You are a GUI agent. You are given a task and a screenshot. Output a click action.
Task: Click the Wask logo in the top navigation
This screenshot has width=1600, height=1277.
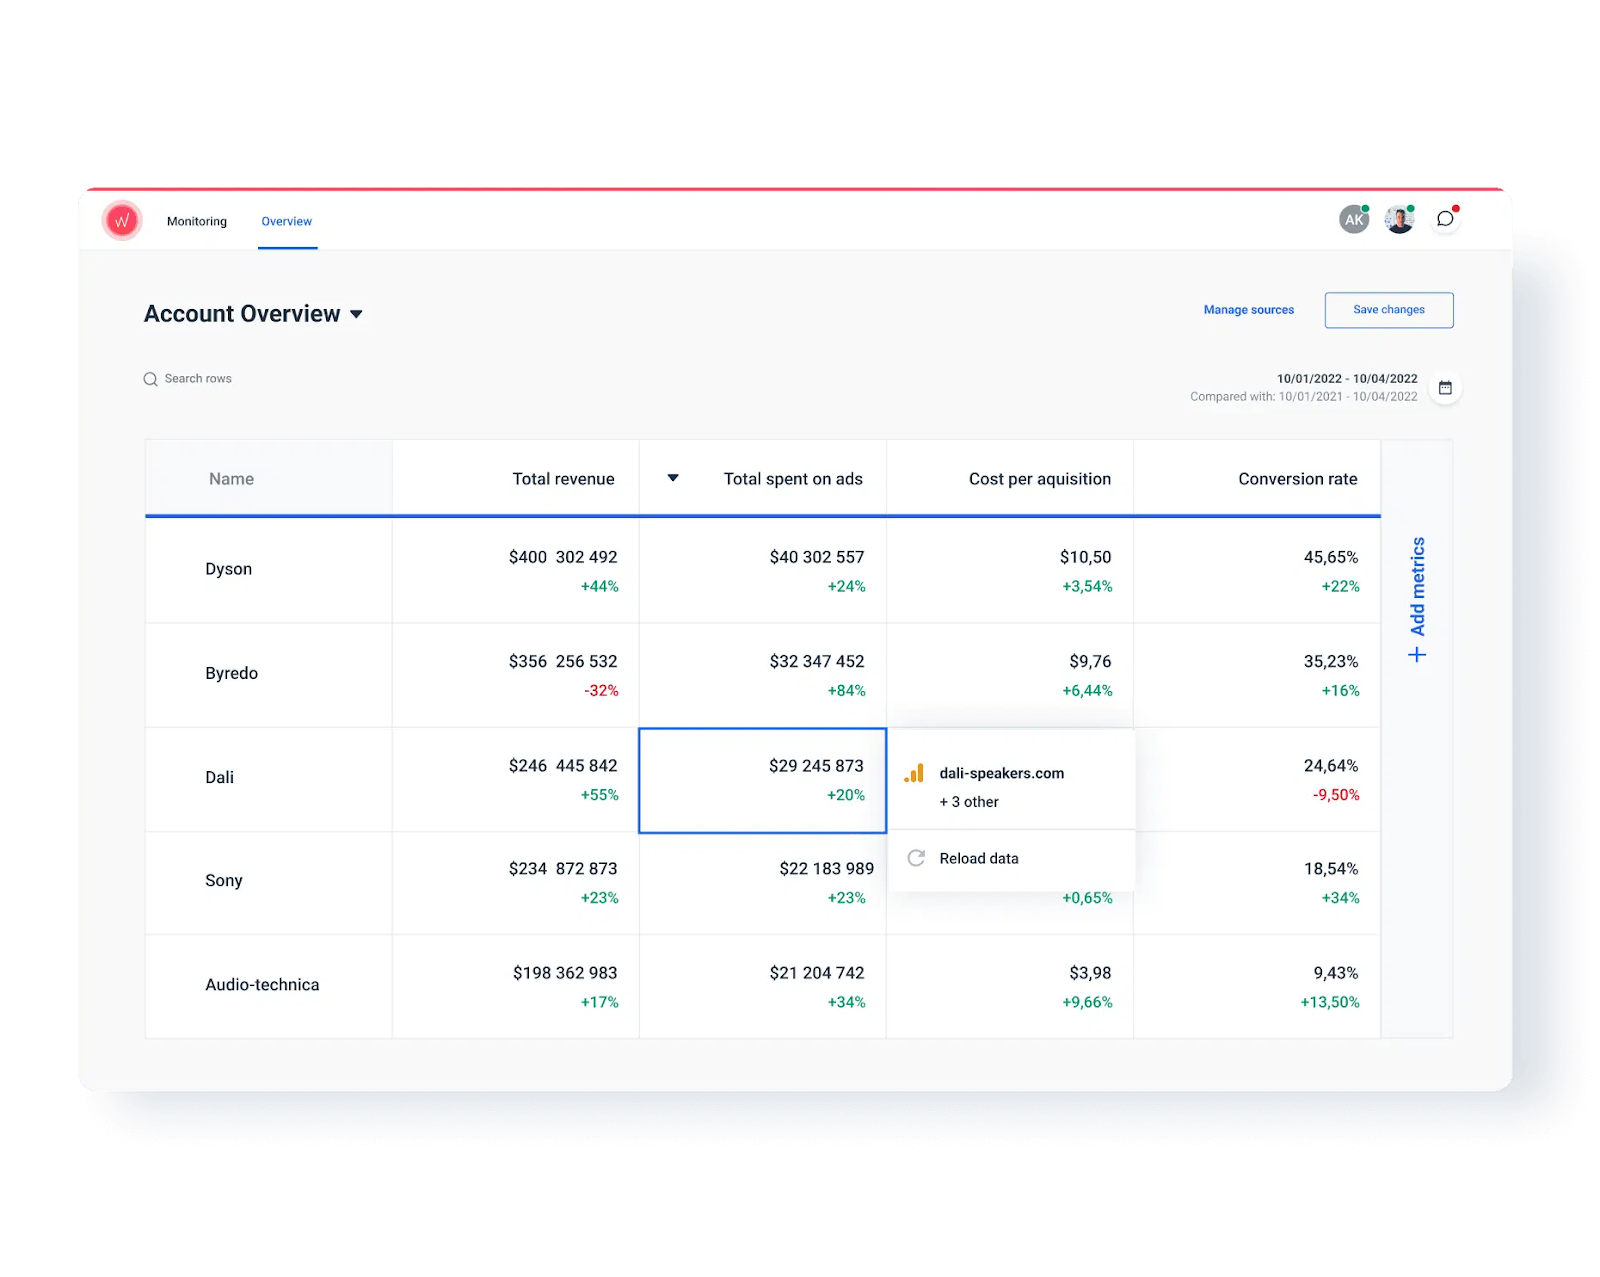tap(121, 220)
